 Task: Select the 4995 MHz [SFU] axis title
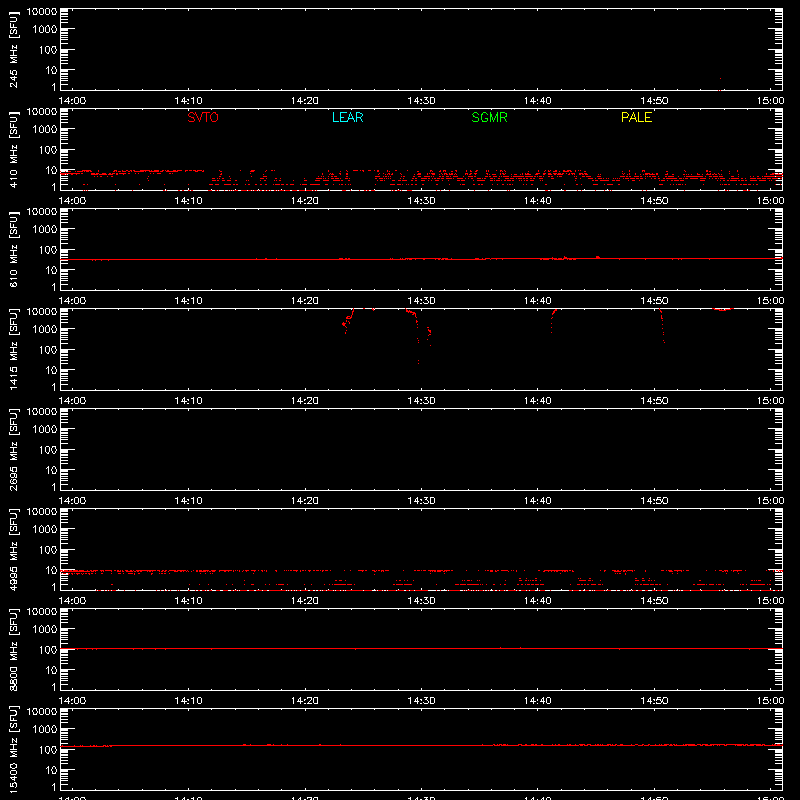(13, 549)
